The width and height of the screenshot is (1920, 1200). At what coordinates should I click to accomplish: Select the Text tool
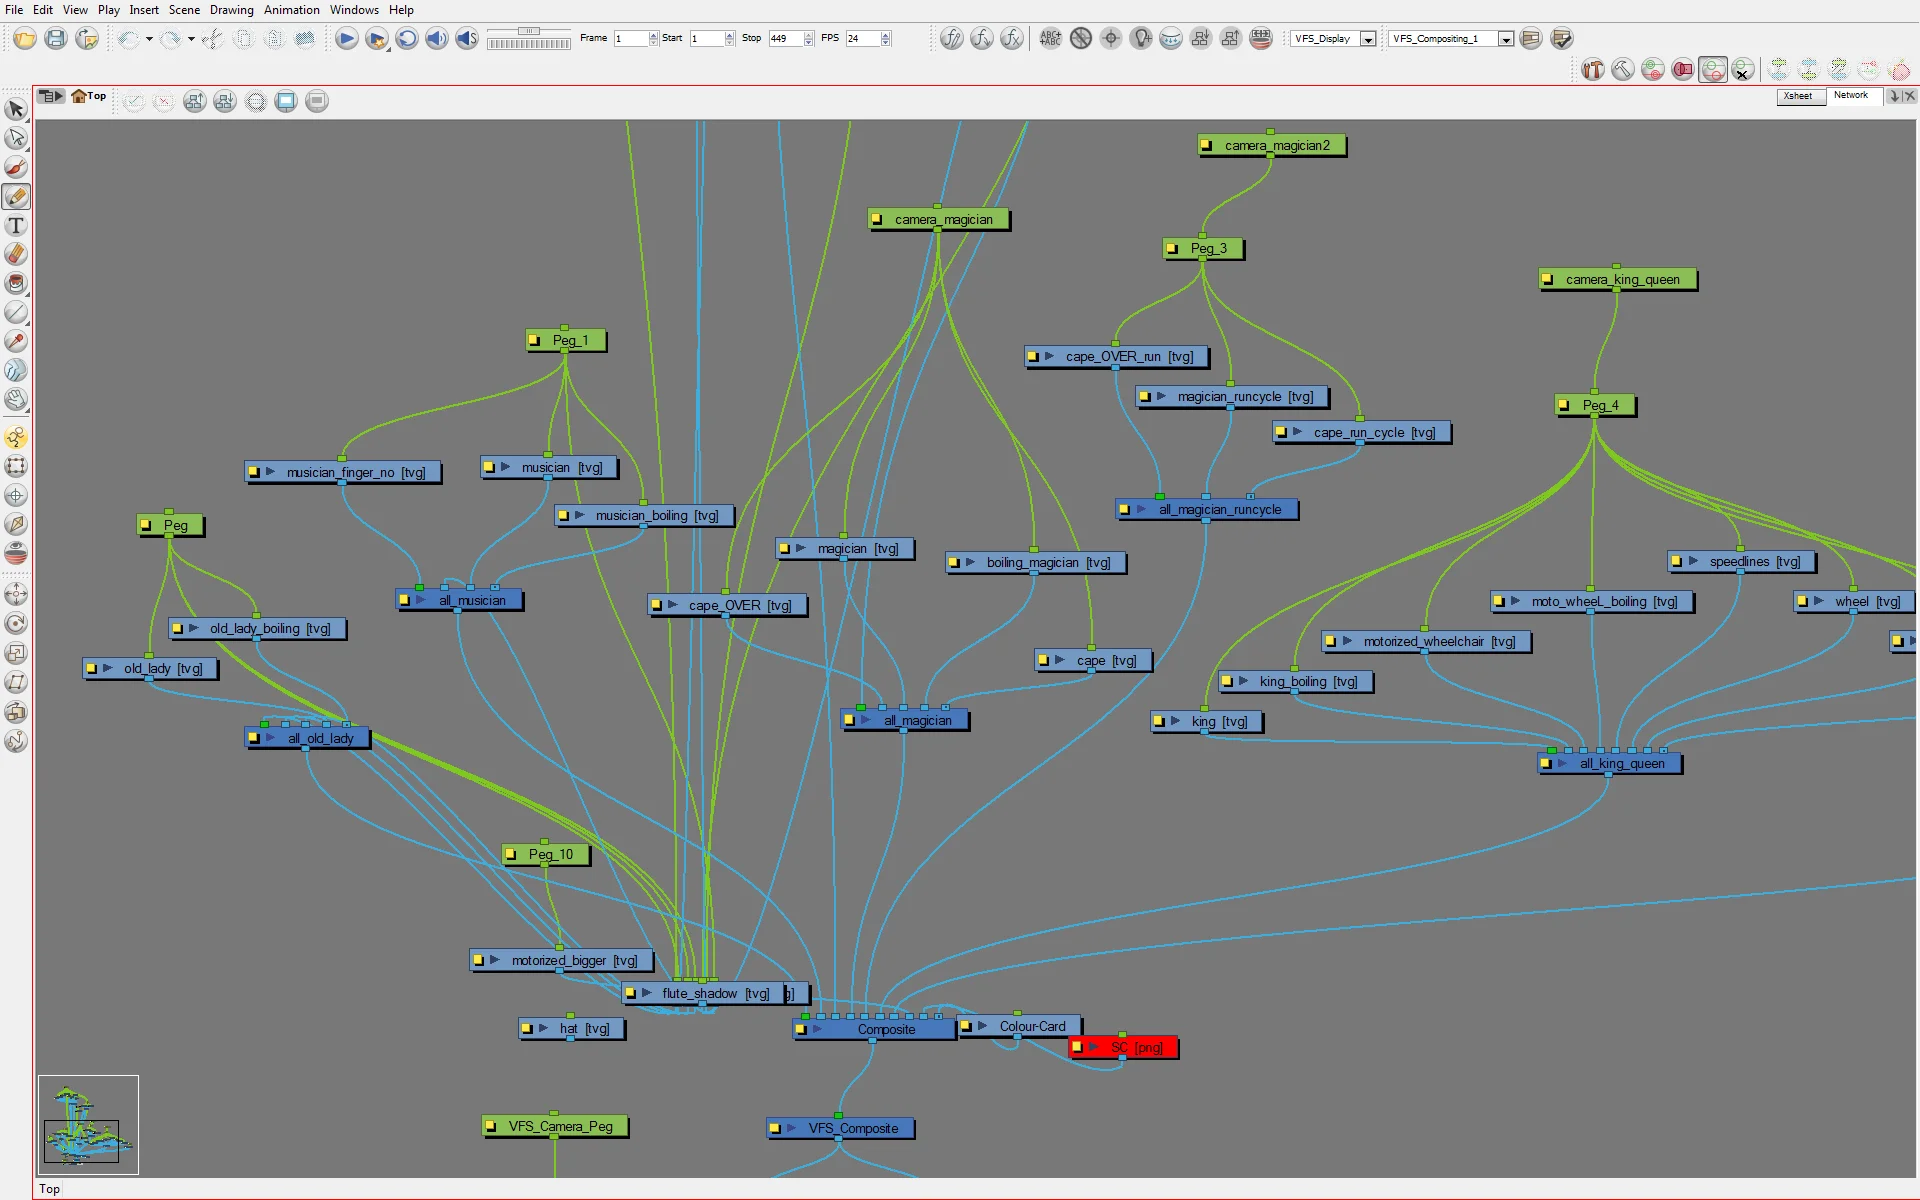pos(16,226)
